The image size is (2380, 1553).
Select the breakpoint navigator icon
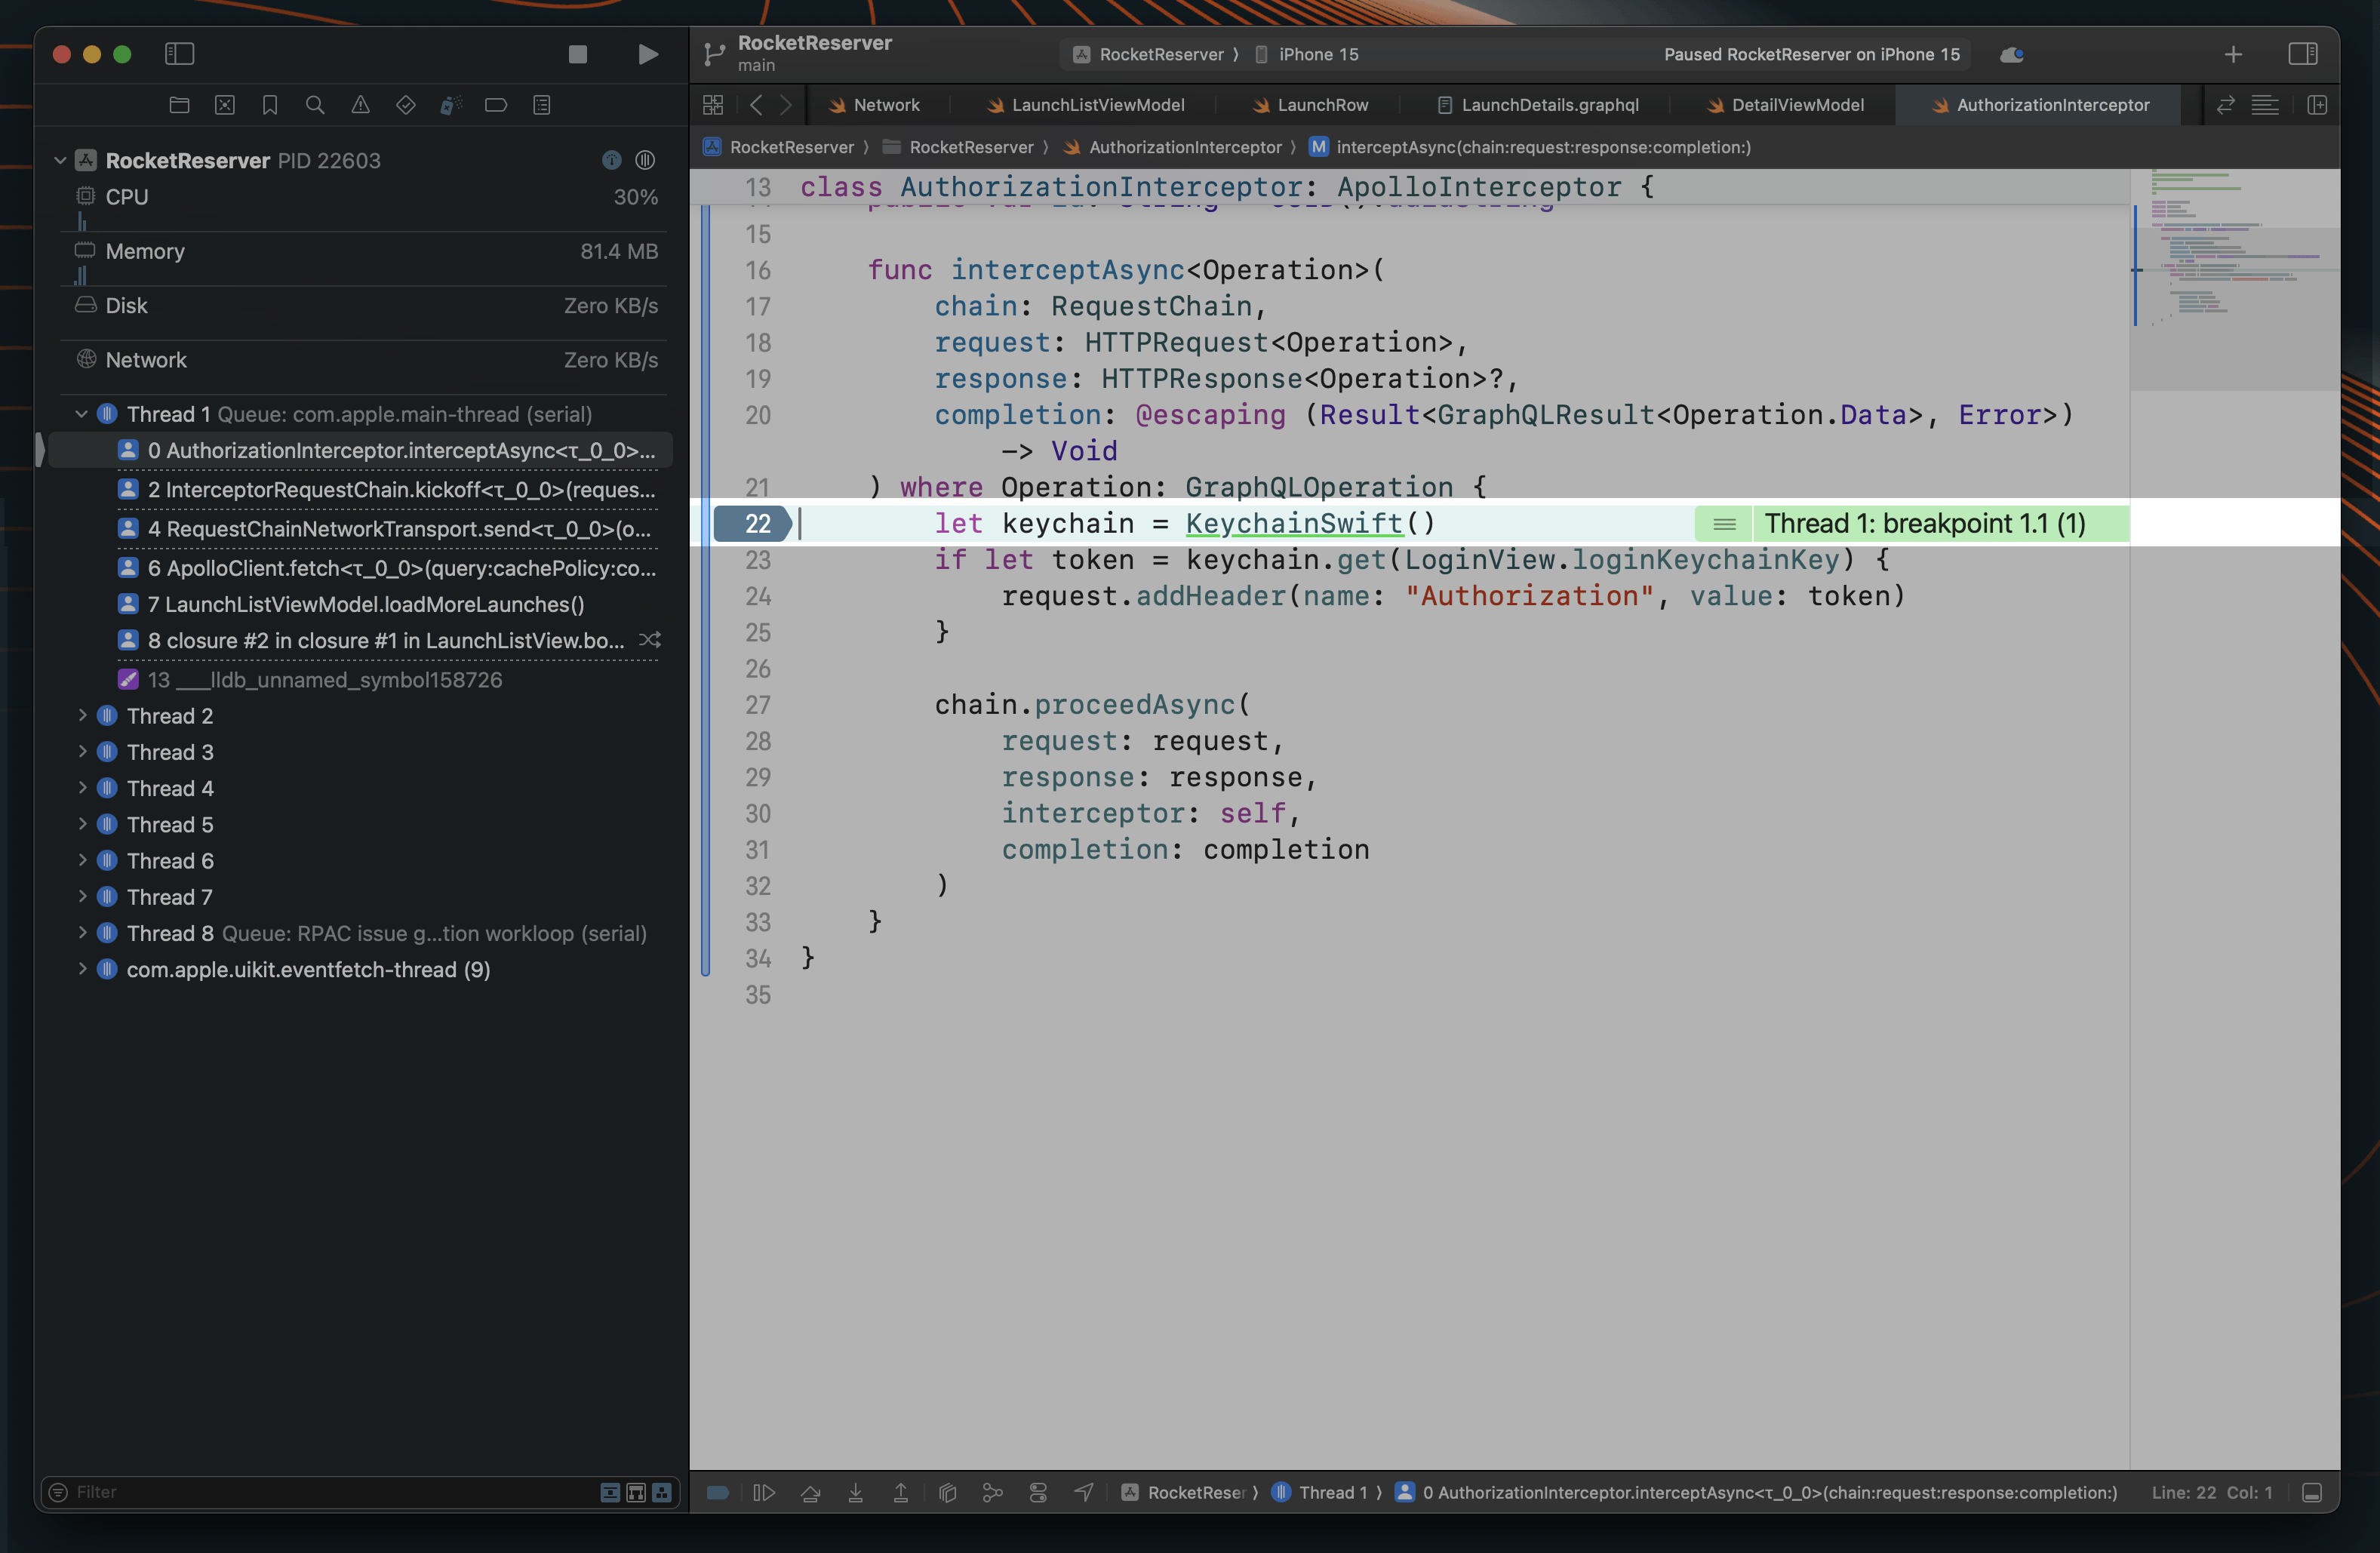click(496, 104)
